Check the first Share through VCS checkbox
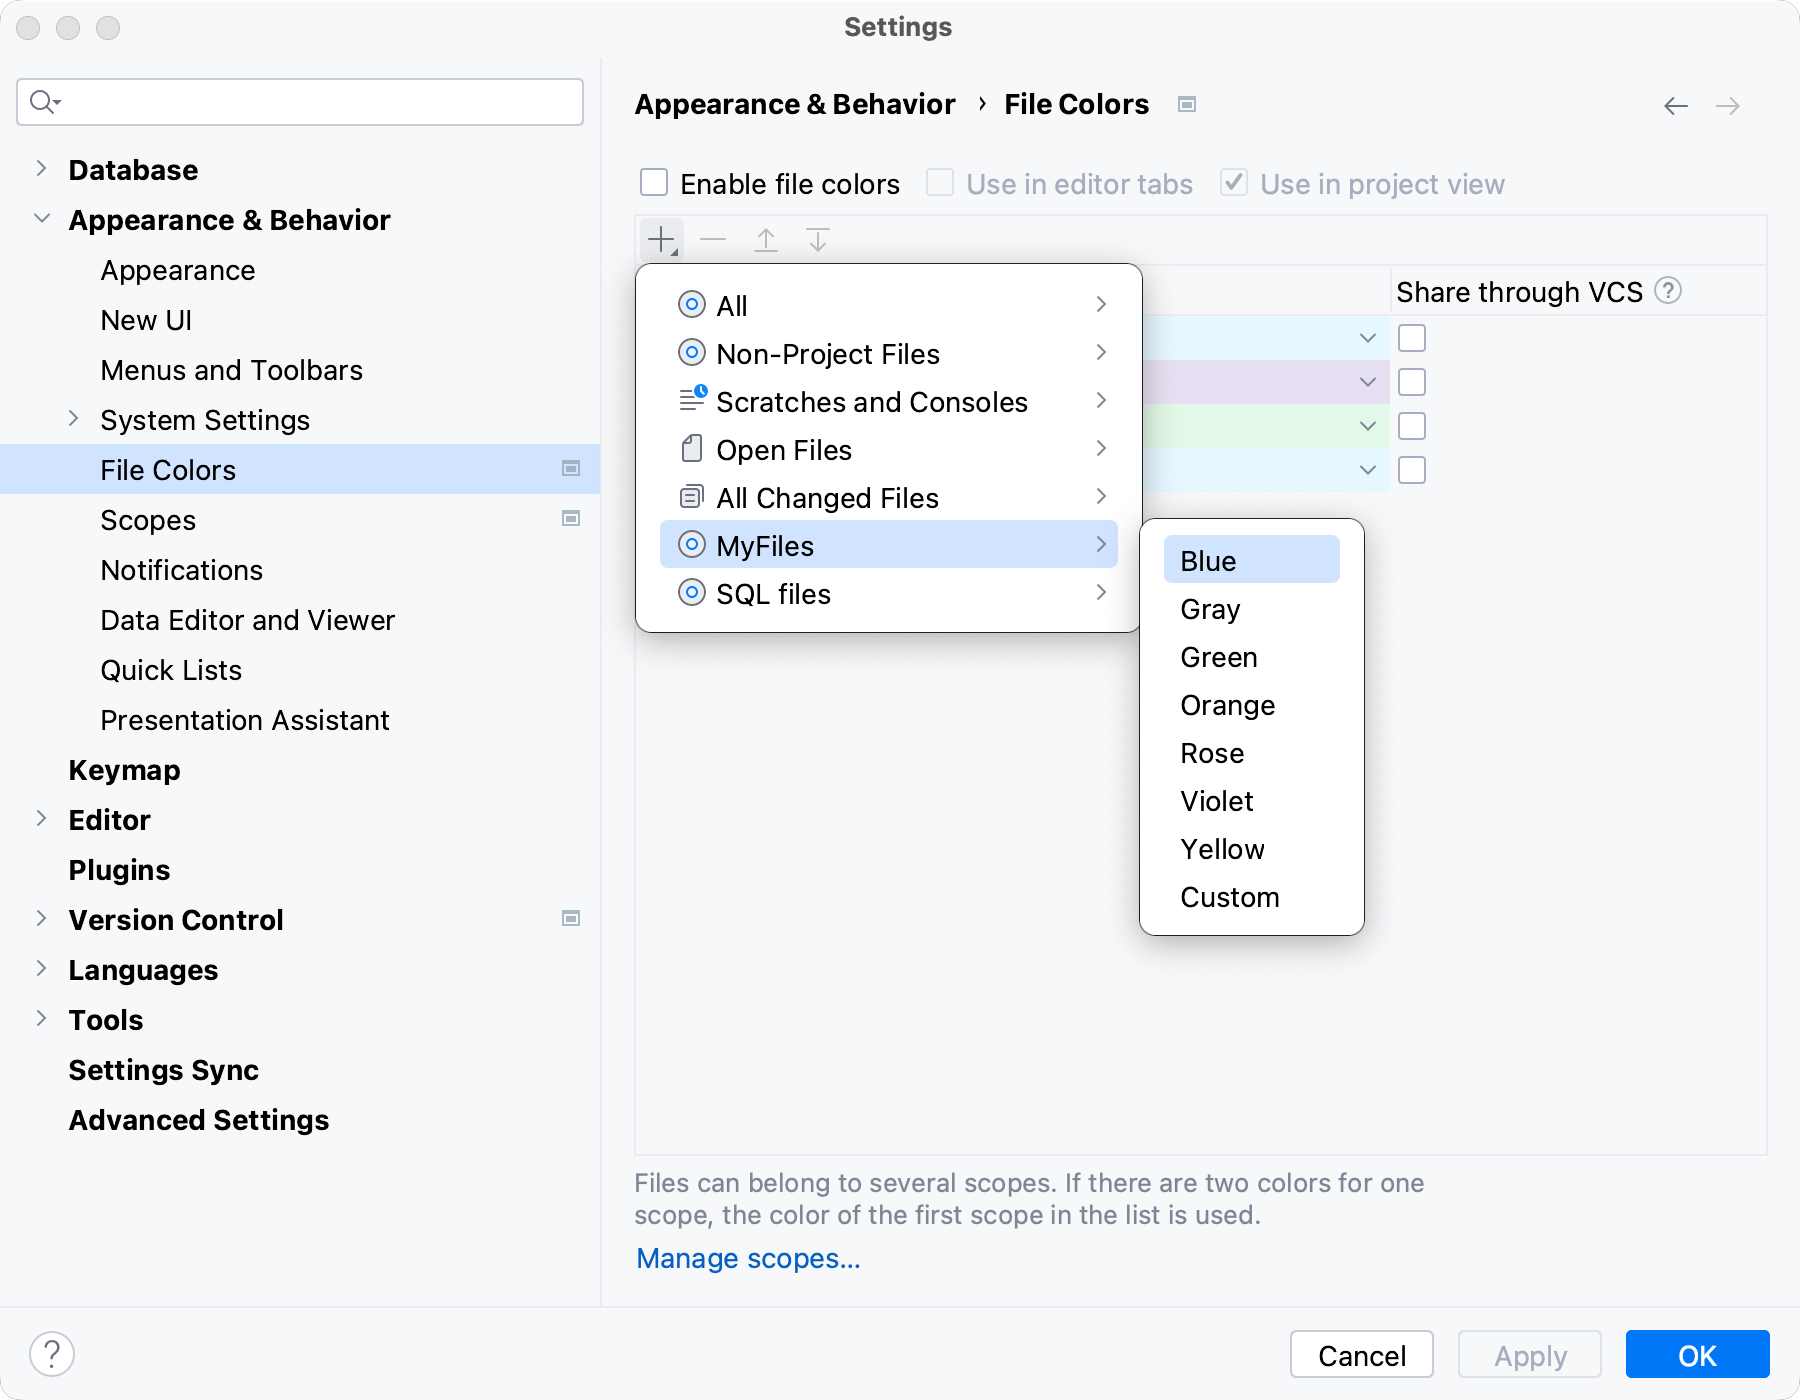 [x=1412, y=338]
